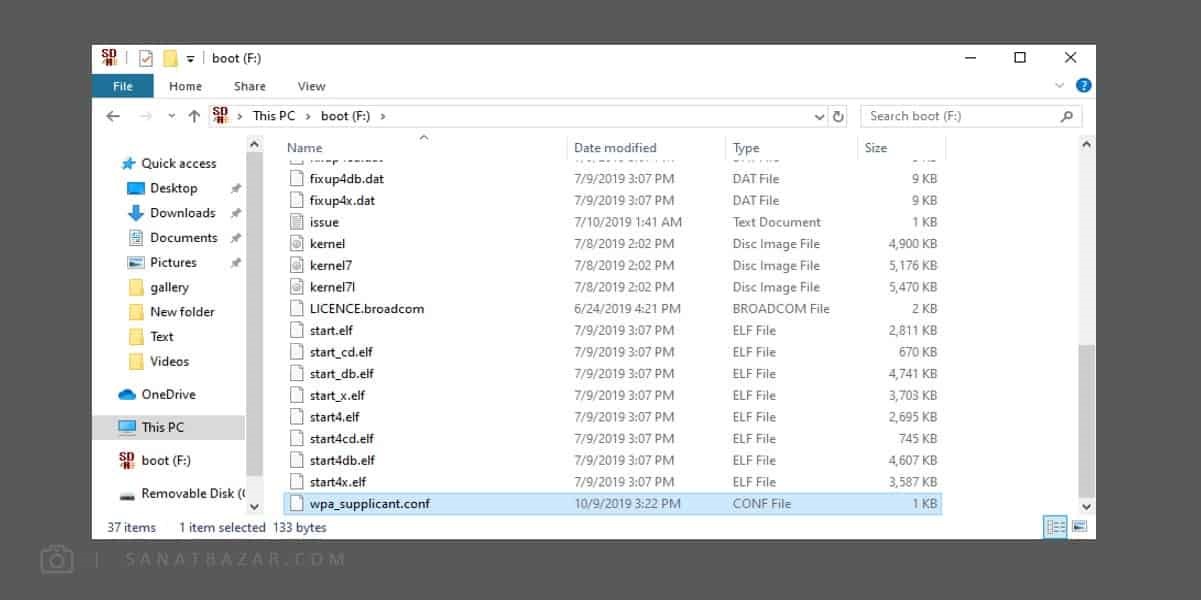Select This PC in the navigation pane
The height and width of the screenshot is (600, 1201).
(162, 427)
